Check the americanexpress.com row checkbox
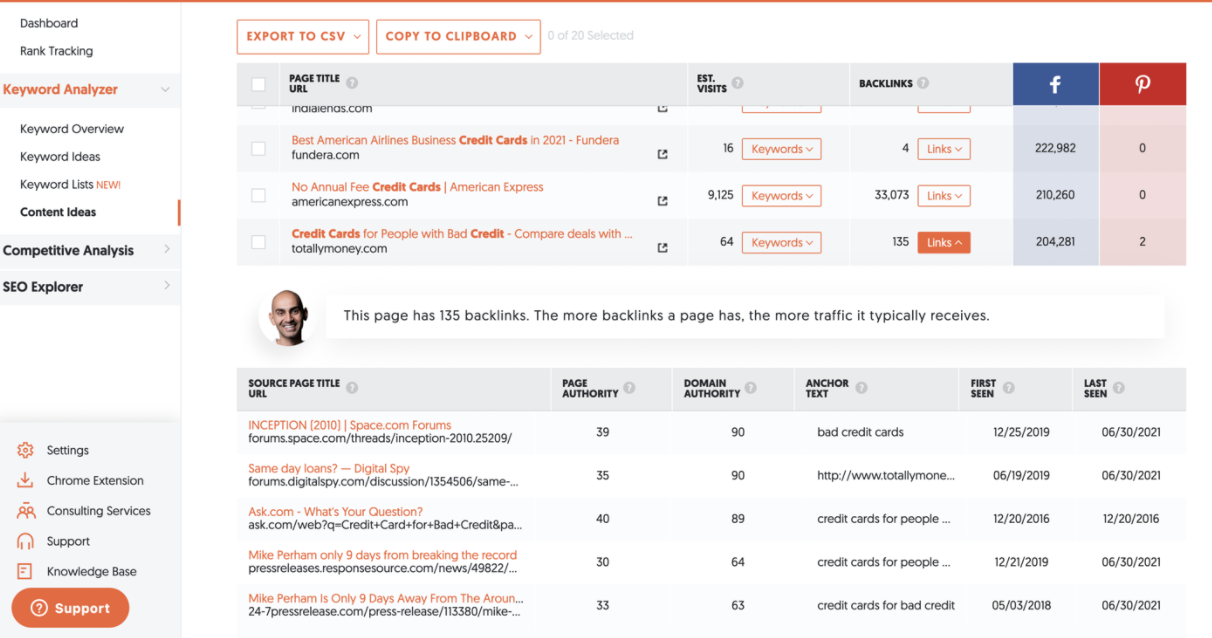1212x638 pixels. (x=259, y=195)
